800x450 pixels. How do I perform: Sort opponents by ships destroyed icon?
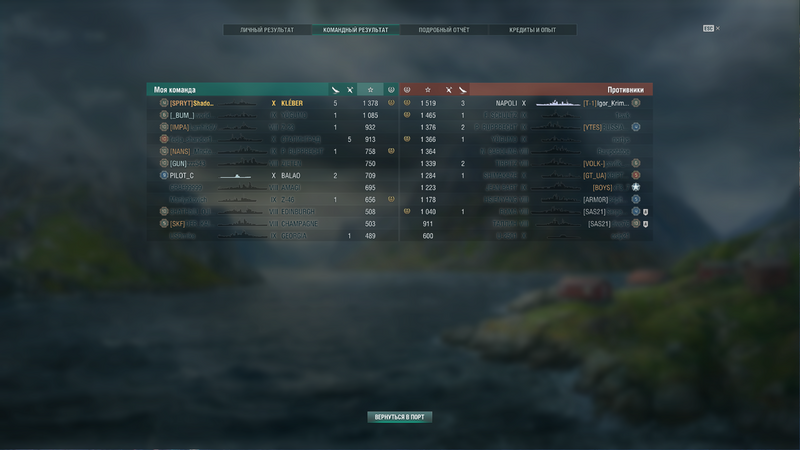pyautogui.click(x=463, y=90)
